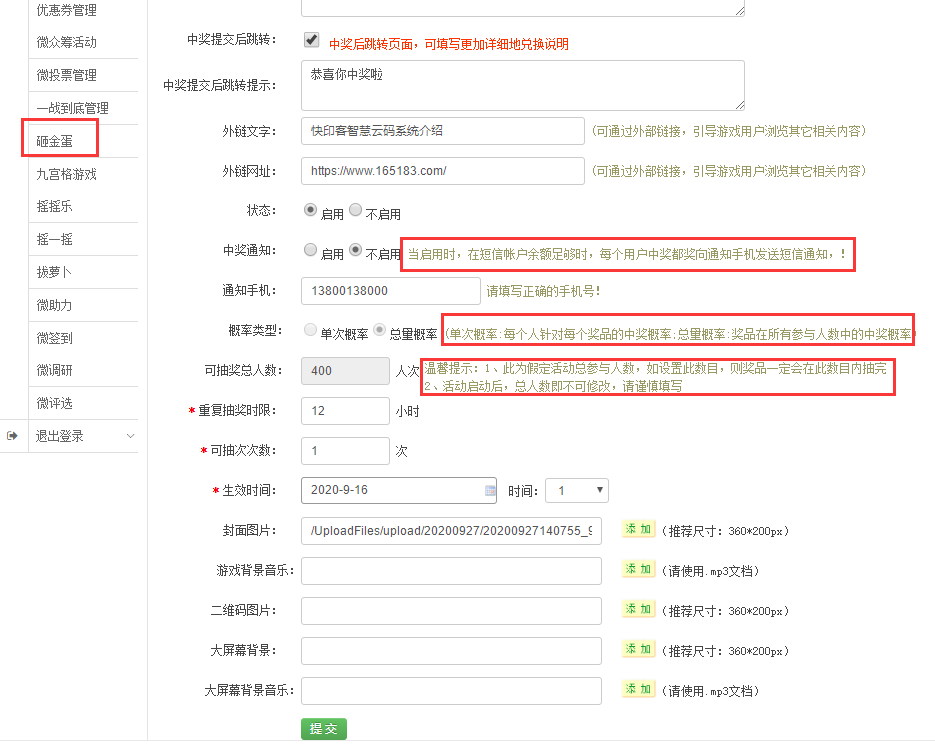Open 砸金蛋 in the sidebar

pos(54,141)
